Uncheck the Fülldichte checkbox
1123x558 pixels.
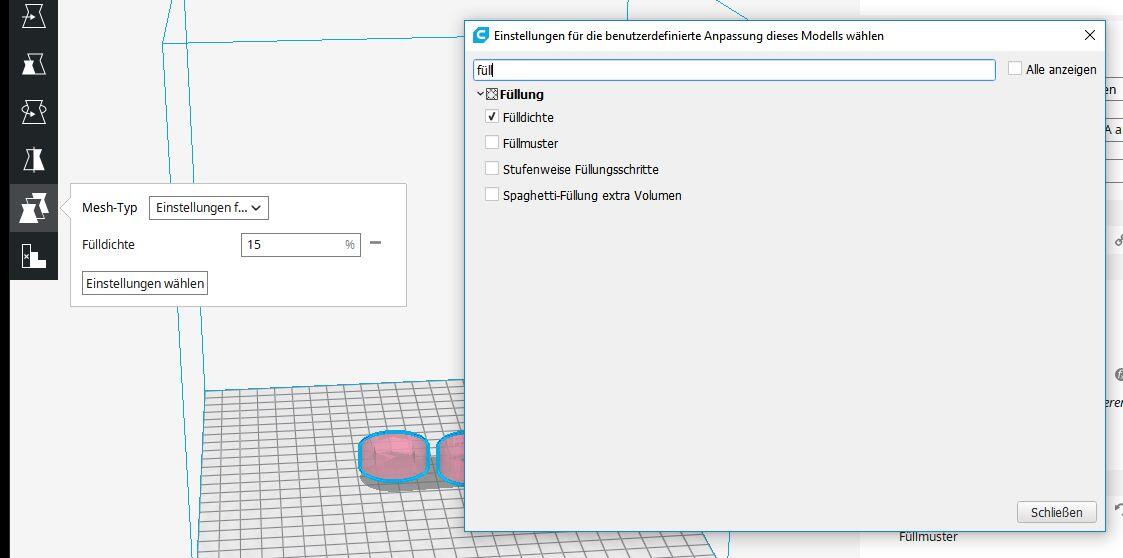[492, 117]
